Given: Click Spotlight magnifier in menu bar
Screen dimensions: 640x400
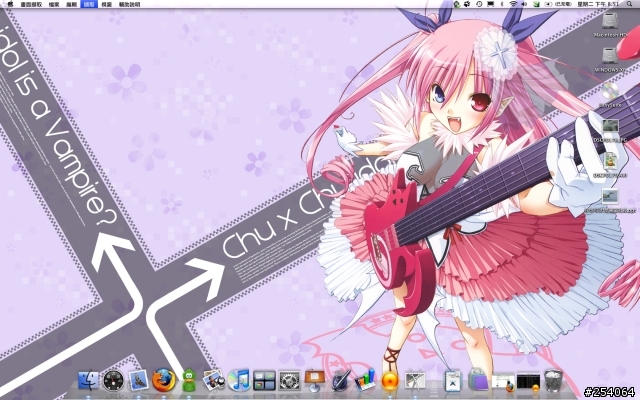Looking at the screenshot, I should [630, 4].
